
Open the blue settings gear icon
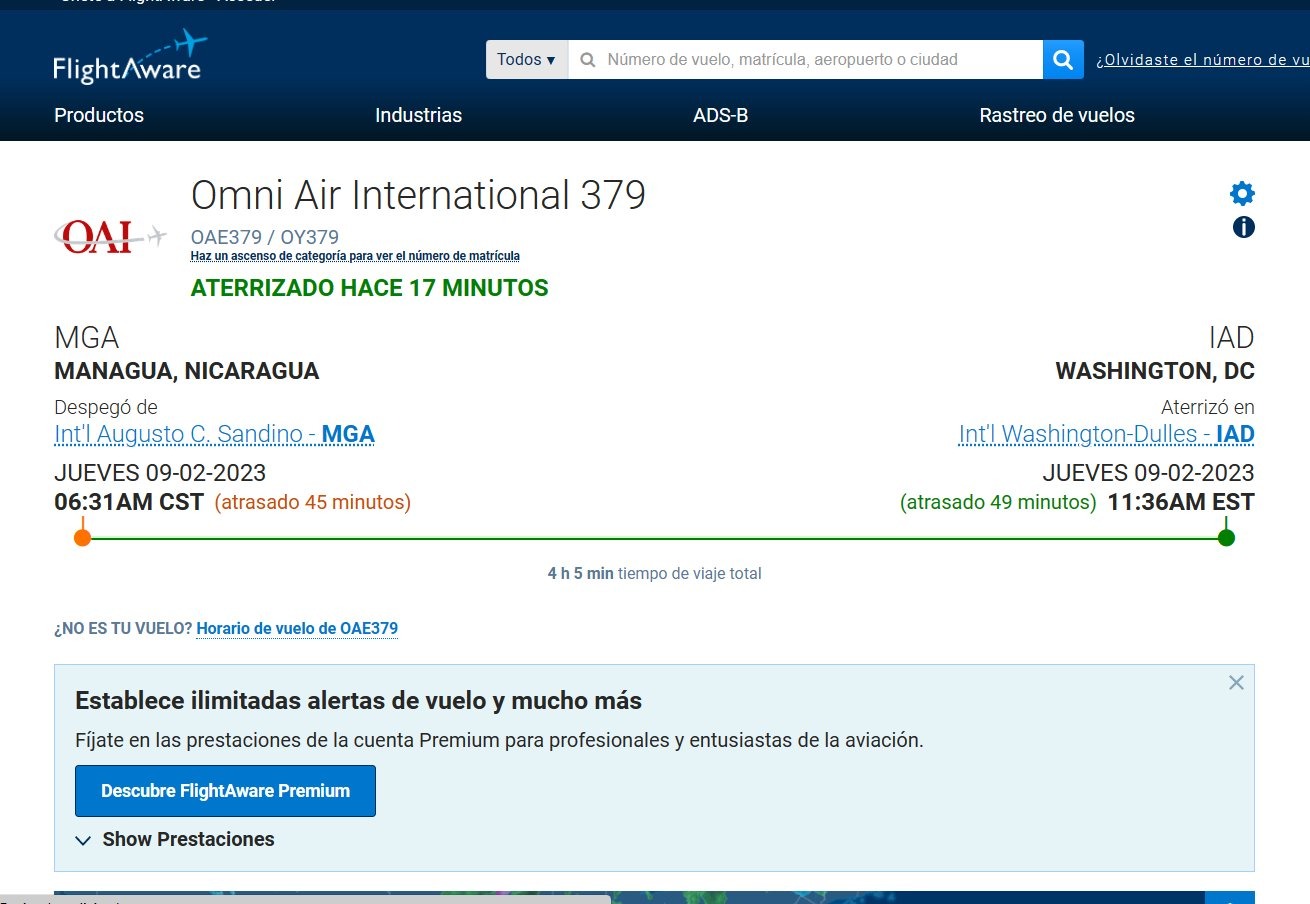1242,193
